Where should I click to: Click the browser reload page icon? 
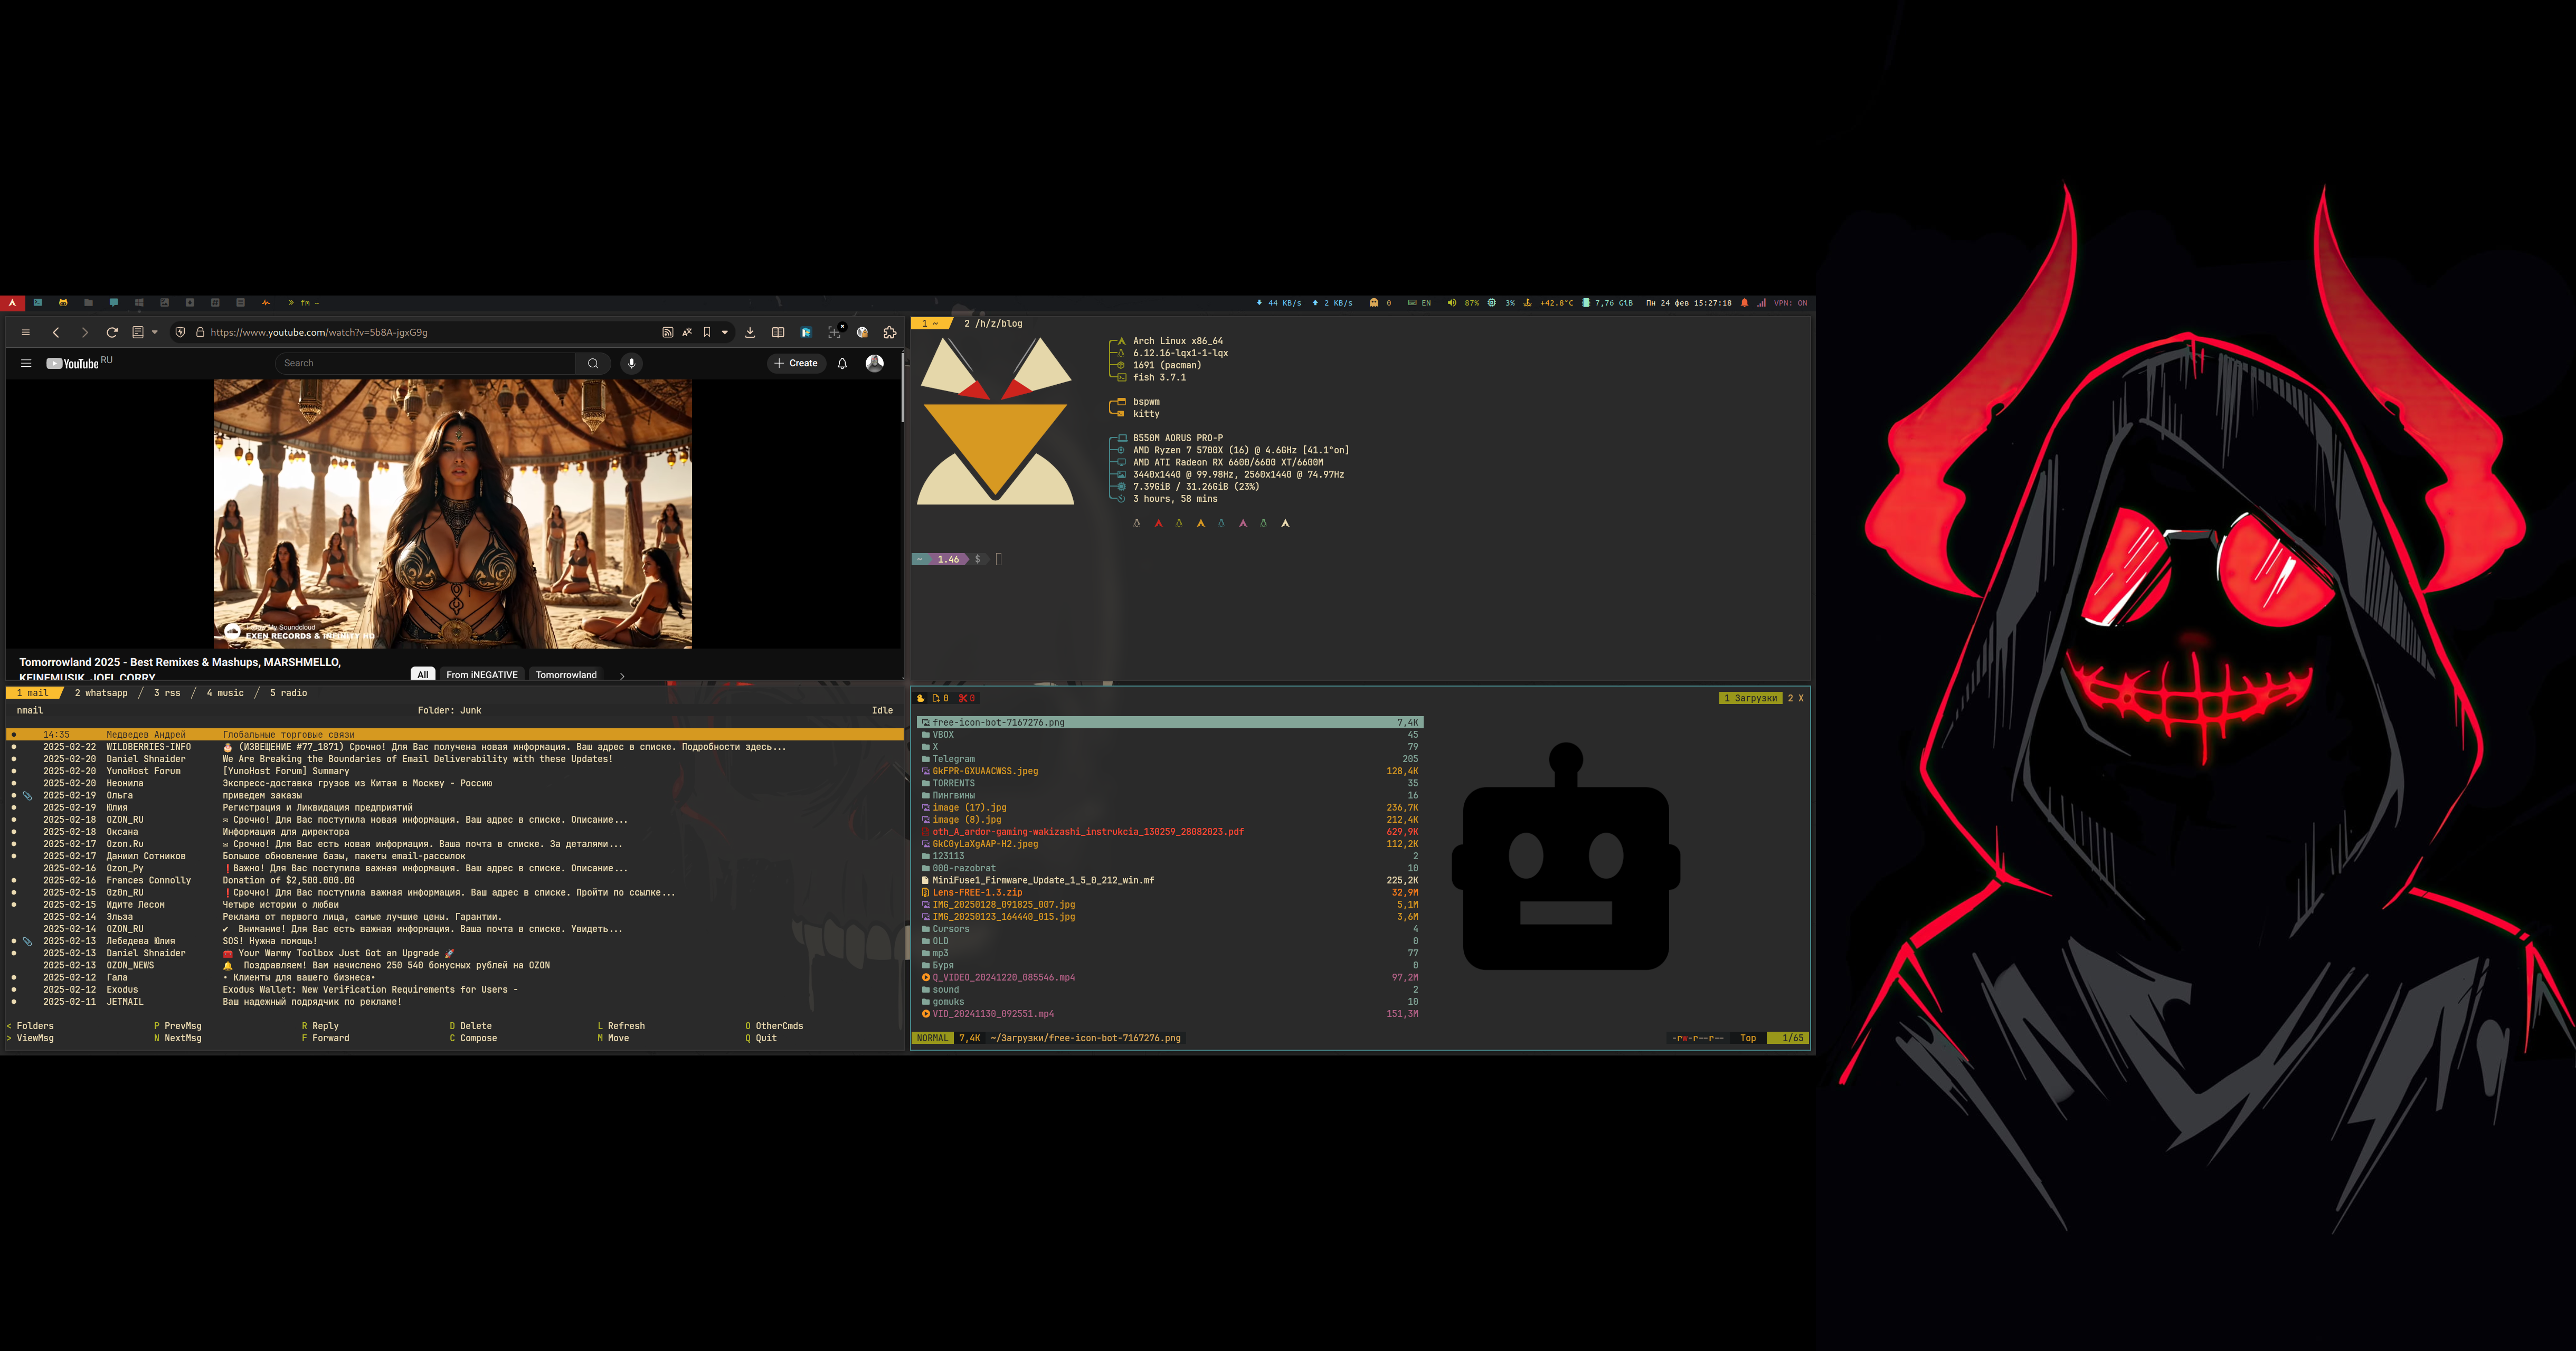[x=112, y=332]
